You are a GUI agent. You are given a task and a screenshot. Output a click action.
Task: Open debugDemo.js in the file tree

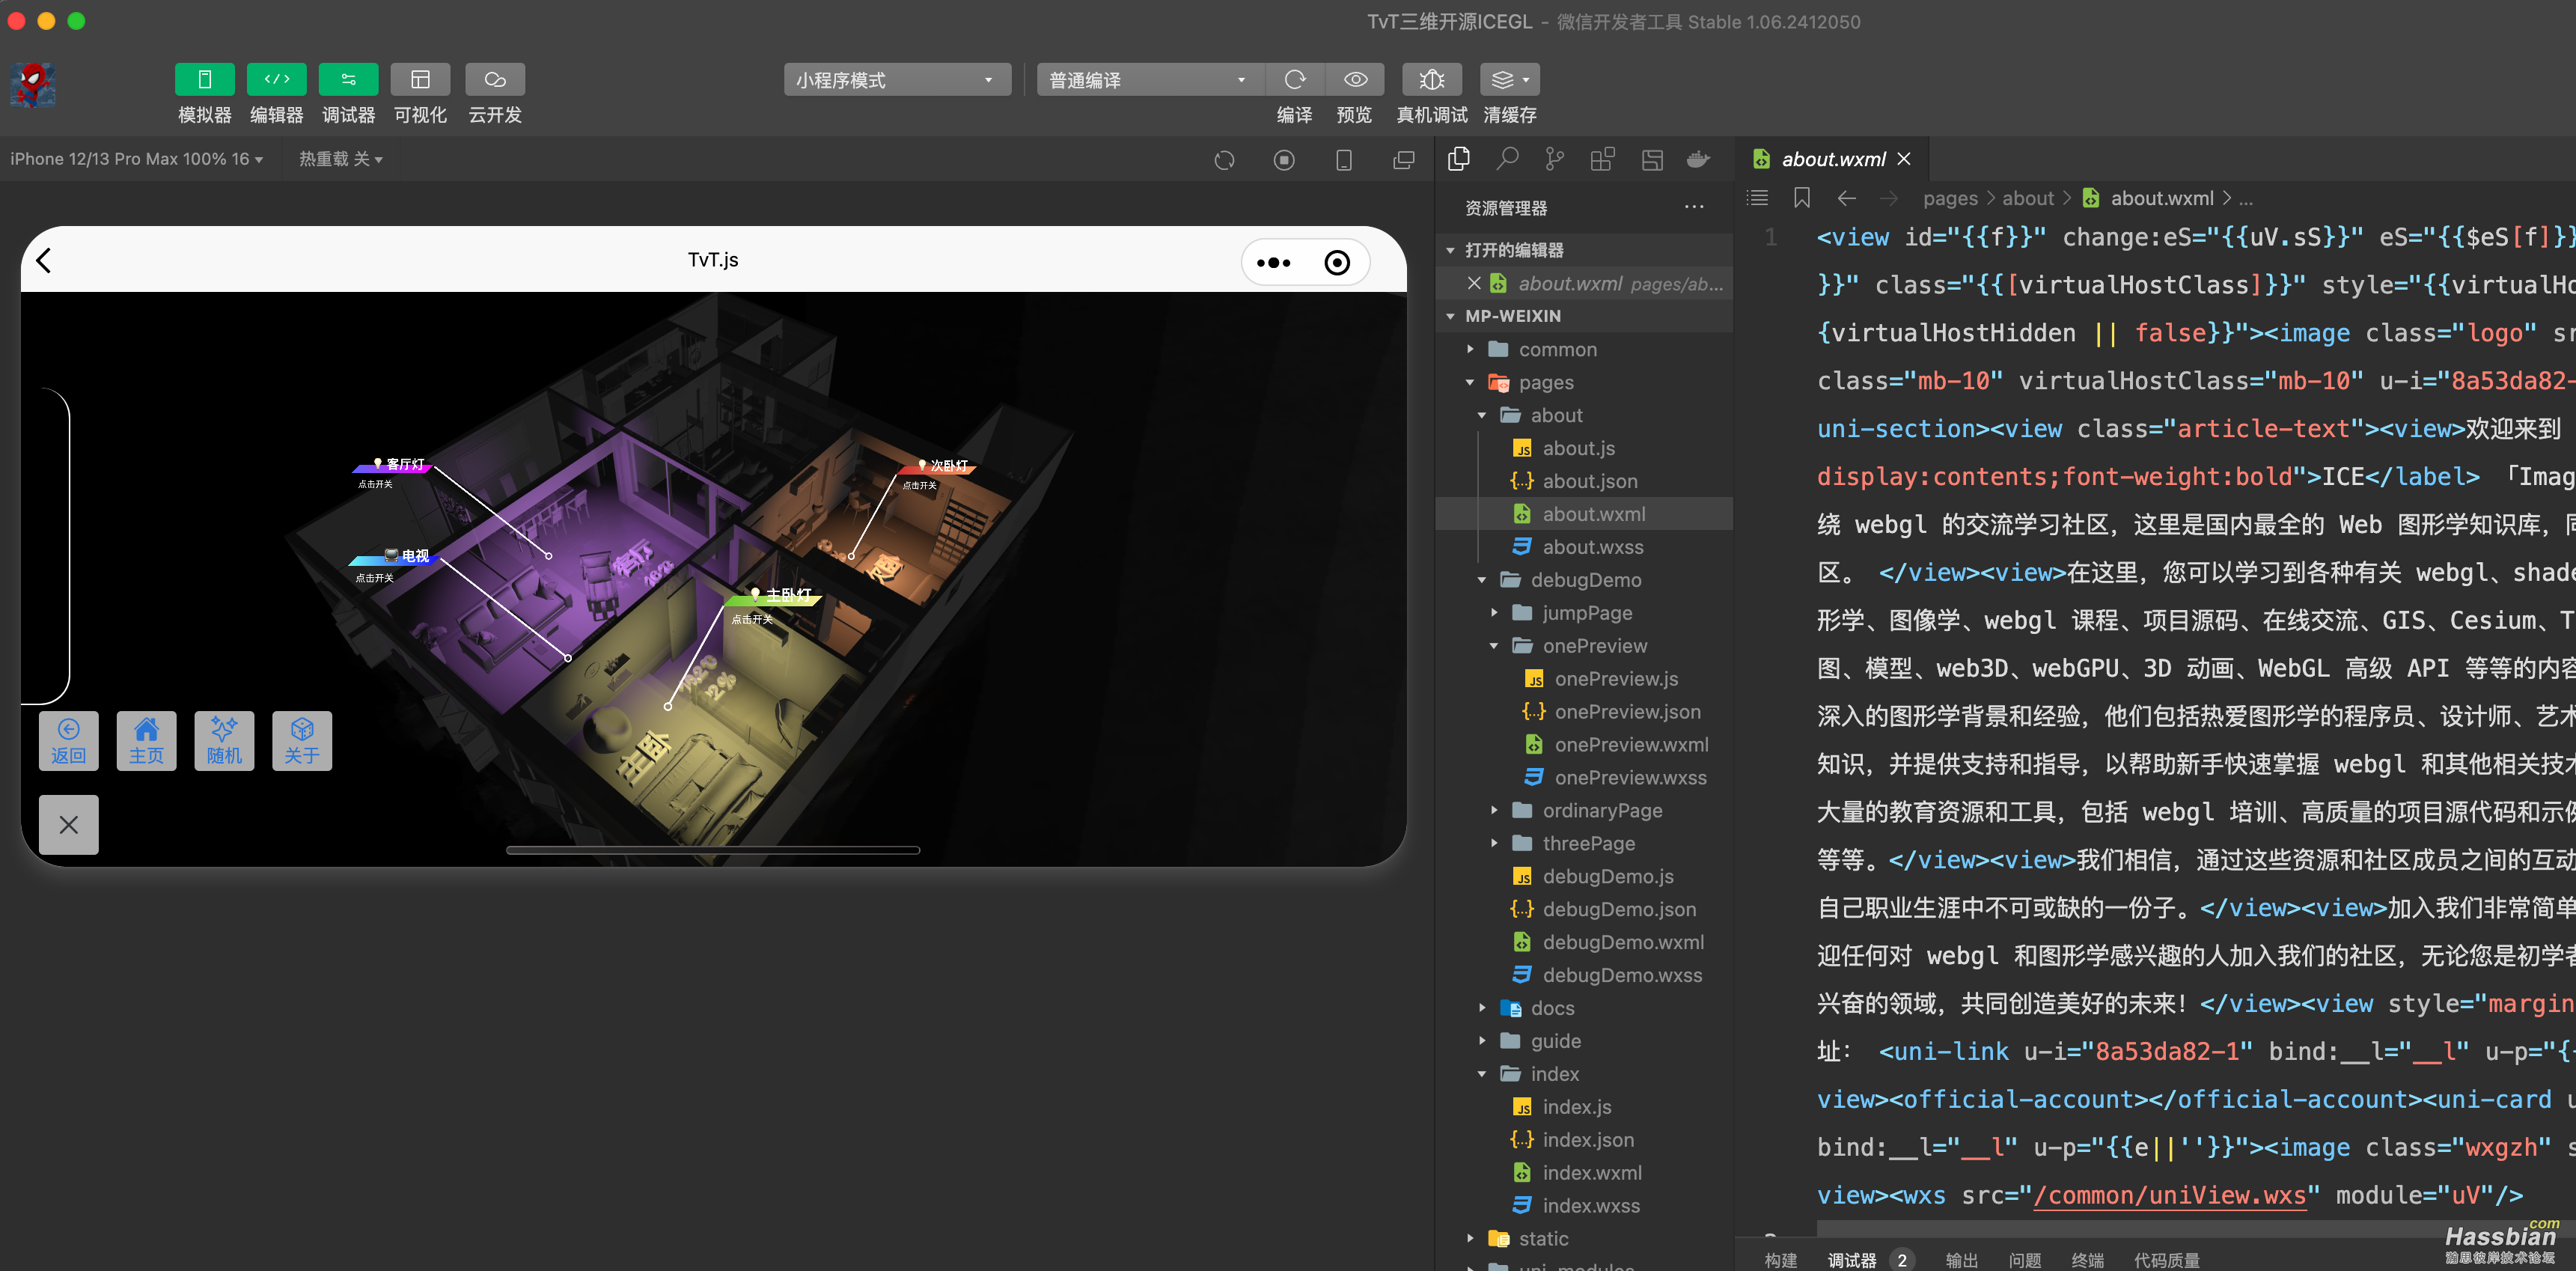(1585, 876)
